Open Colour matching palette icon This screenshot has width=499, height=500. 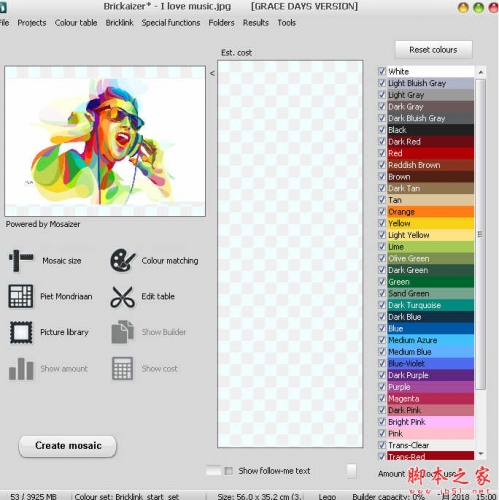(122, 260)
